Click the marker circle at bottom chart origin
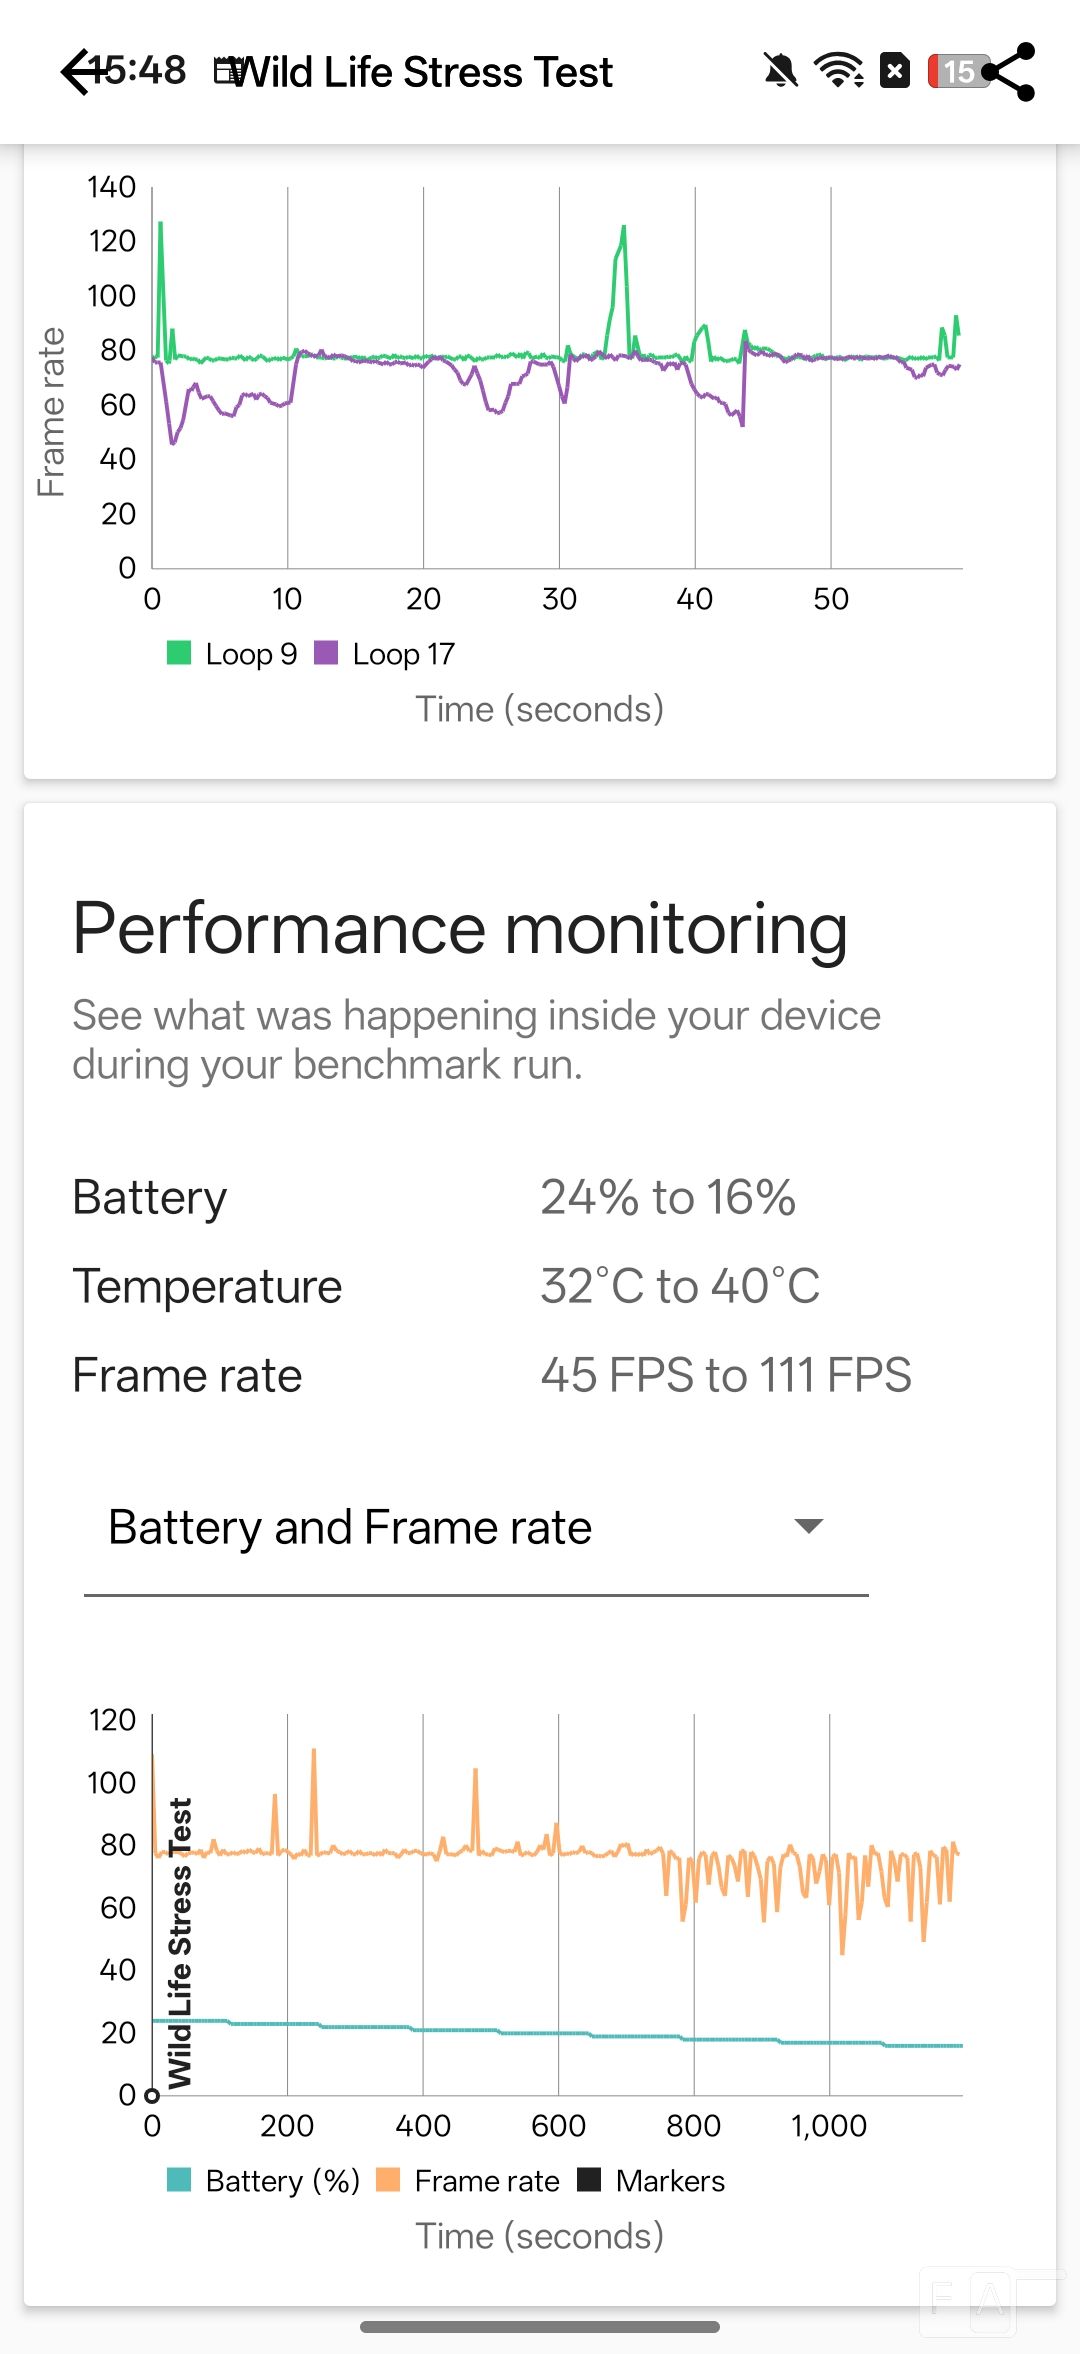Screen dimensions: 1080x2354 152,2095
